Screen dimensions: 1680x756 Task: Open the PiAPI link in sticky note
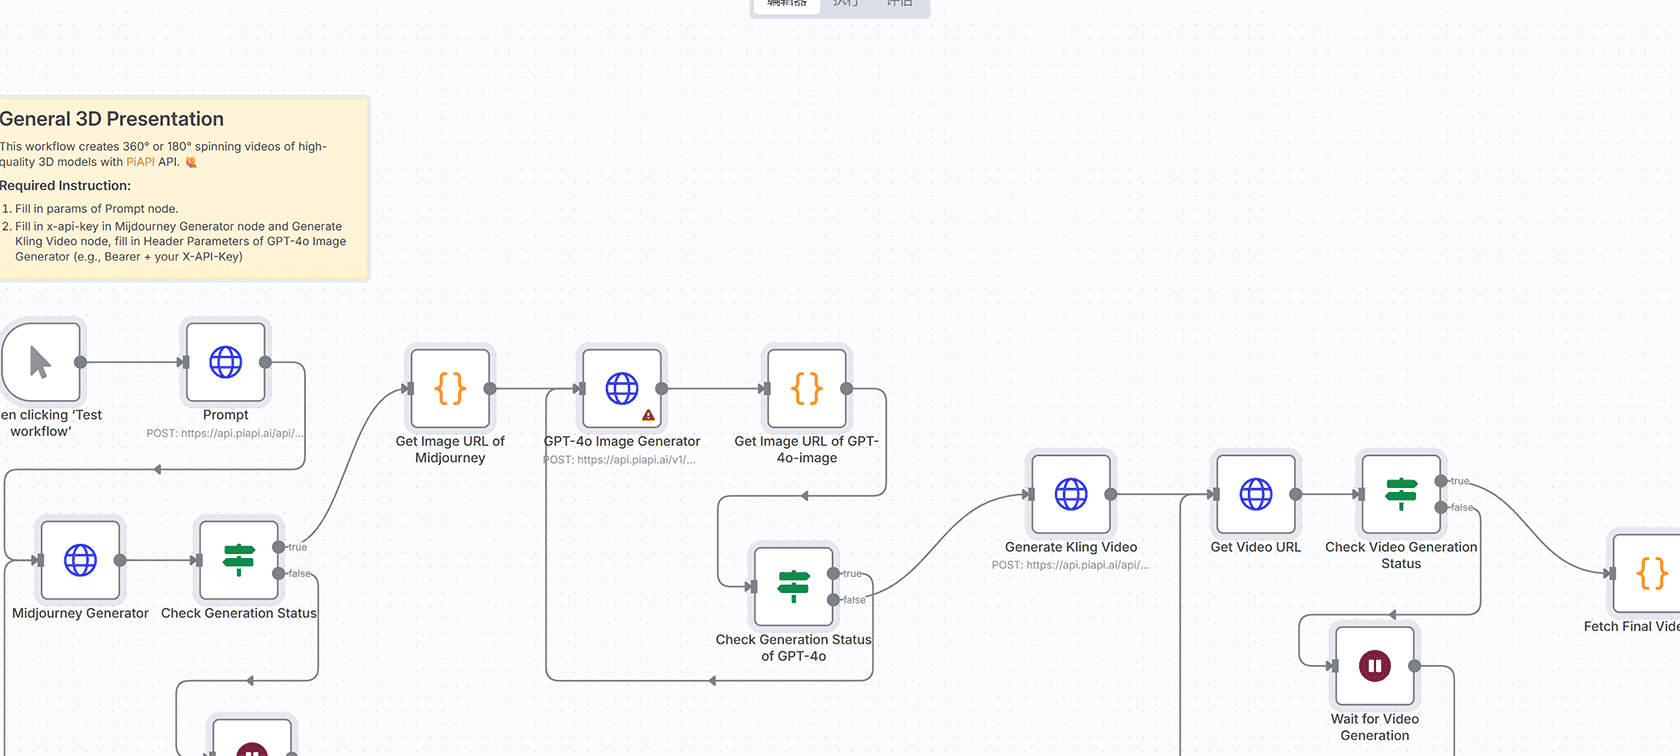click(x=140, y=162)
